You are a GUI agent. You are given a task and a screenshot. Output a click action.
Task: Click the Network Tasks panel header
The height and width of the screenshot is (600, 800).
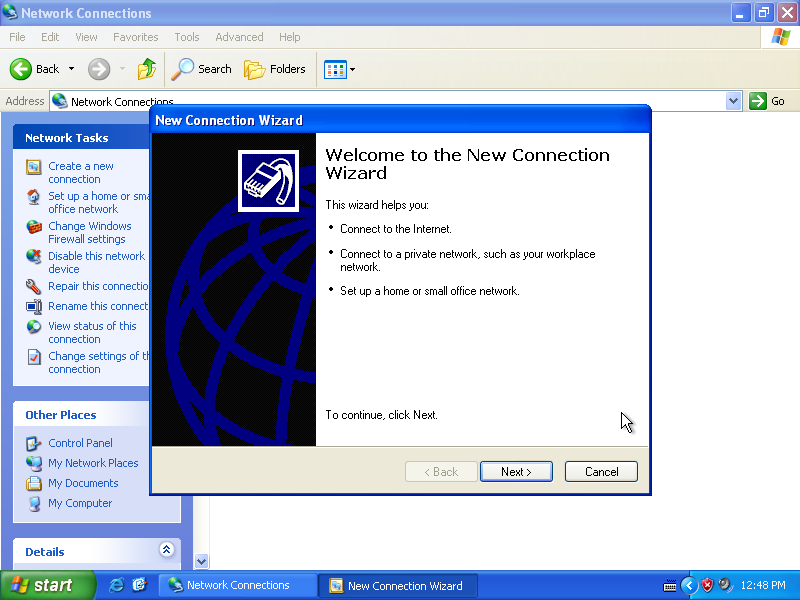click(82, 138)
